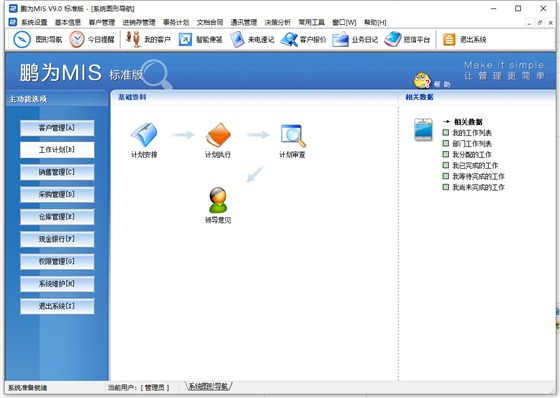Minimize the inner child window
560x398 pixels.
pyautogui.click(x=529, y=23)
